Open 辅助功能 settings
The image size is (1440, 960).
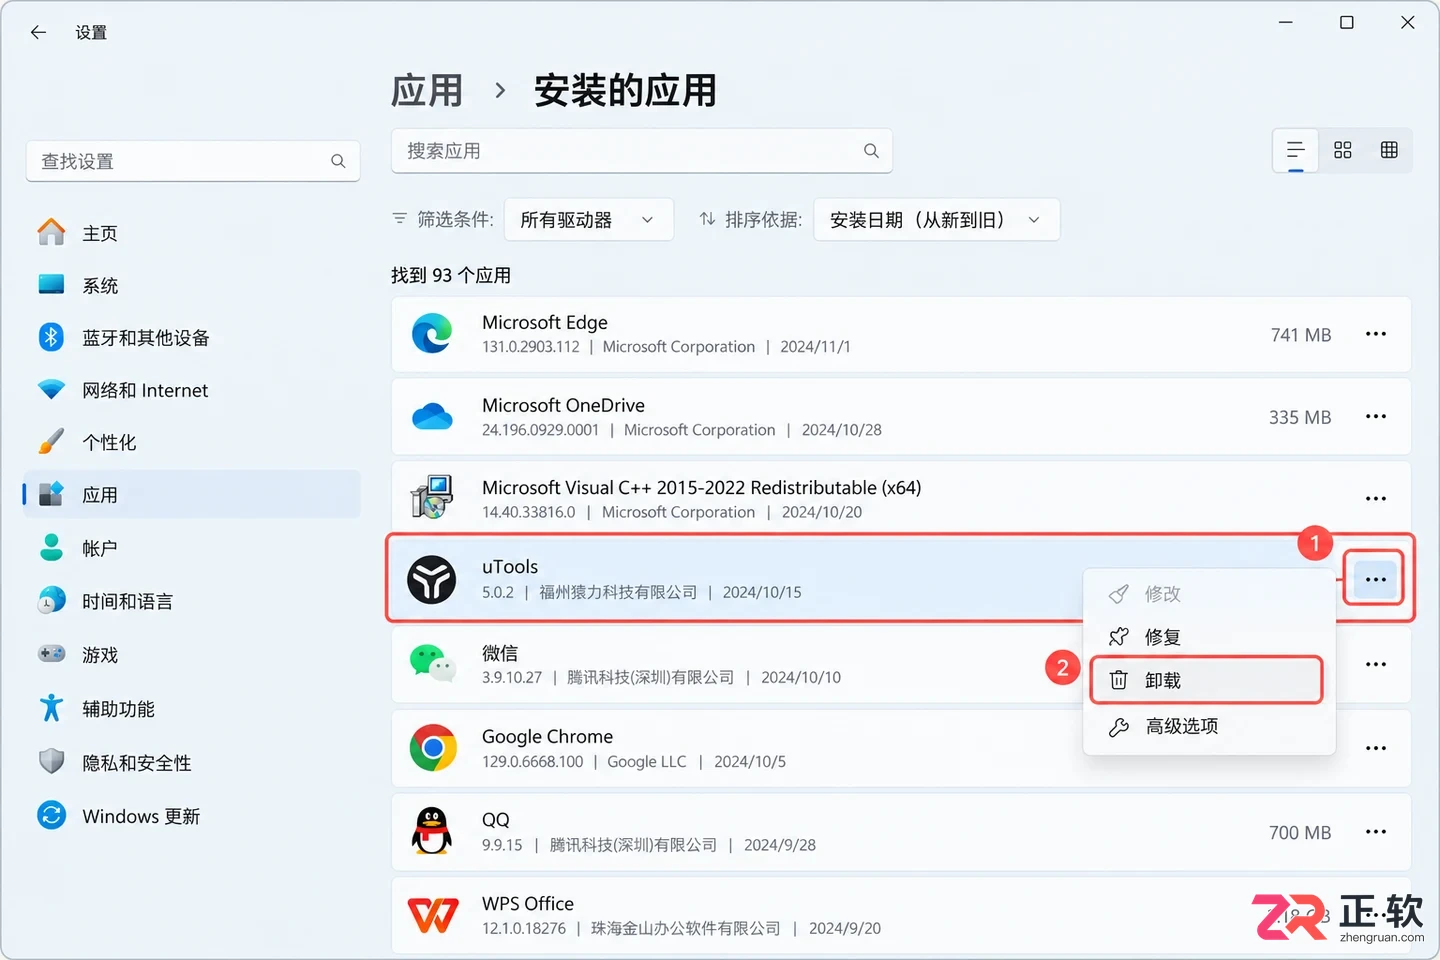coord(192,709)
